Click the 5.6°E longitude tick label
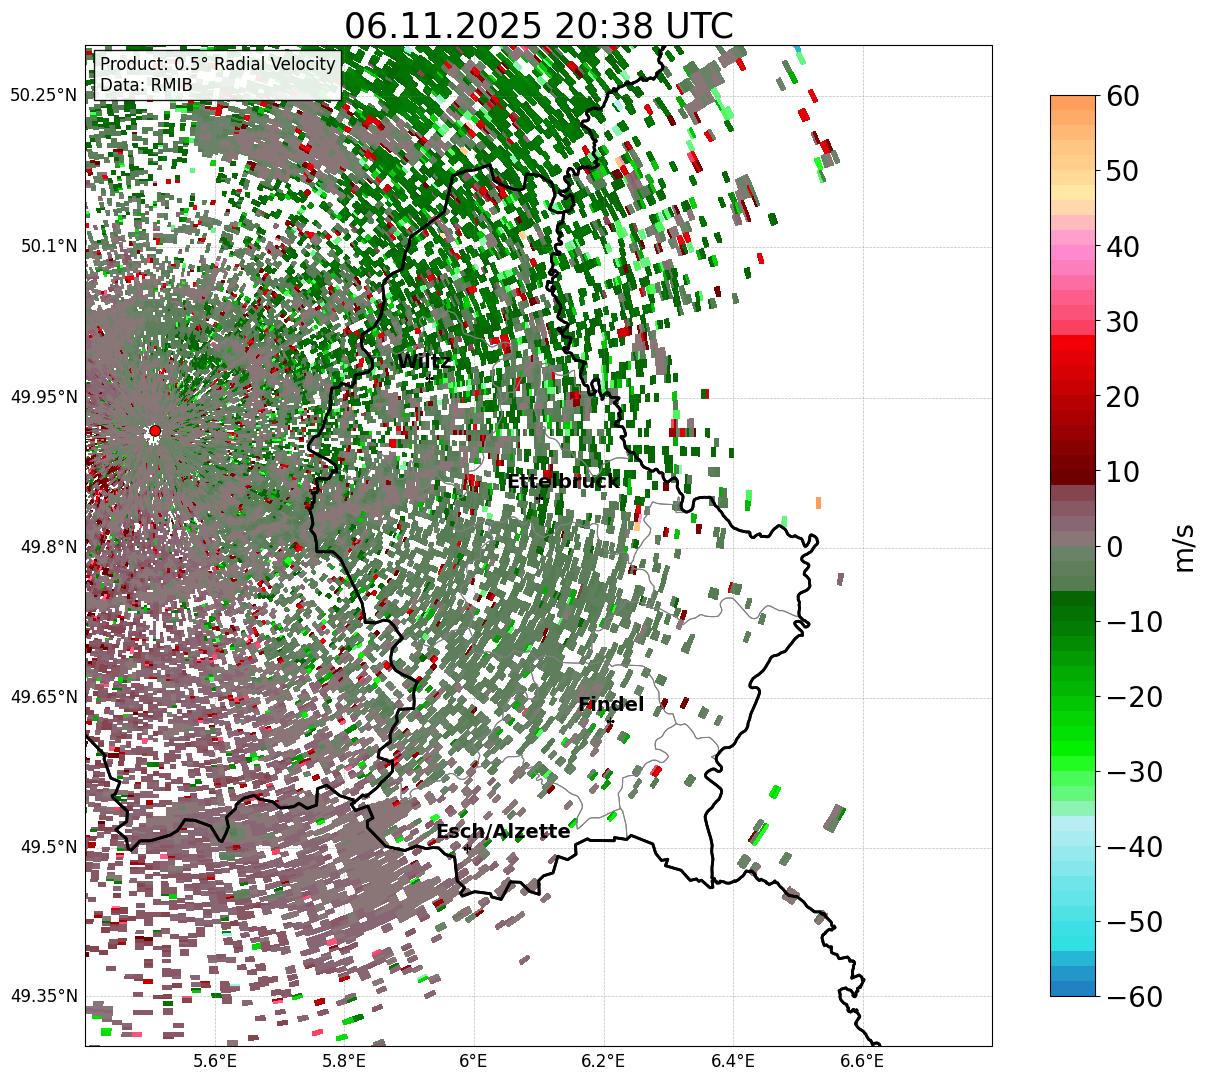This screenshot has height=1081, width=1207. (215, 1061)
